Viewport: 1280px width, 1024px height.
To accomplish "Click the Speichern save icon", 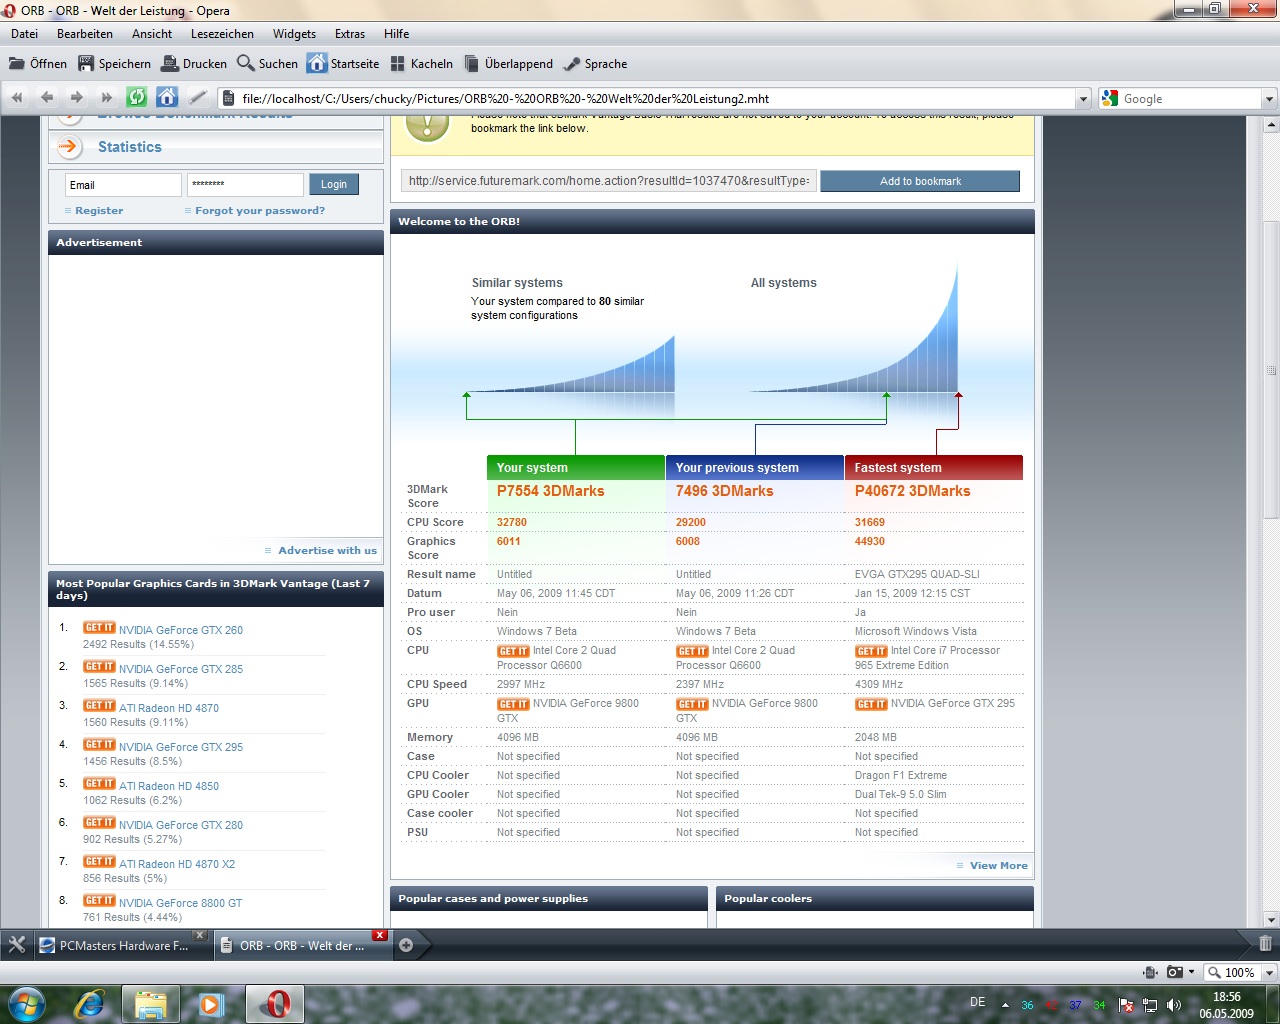I will pos(86,64).
